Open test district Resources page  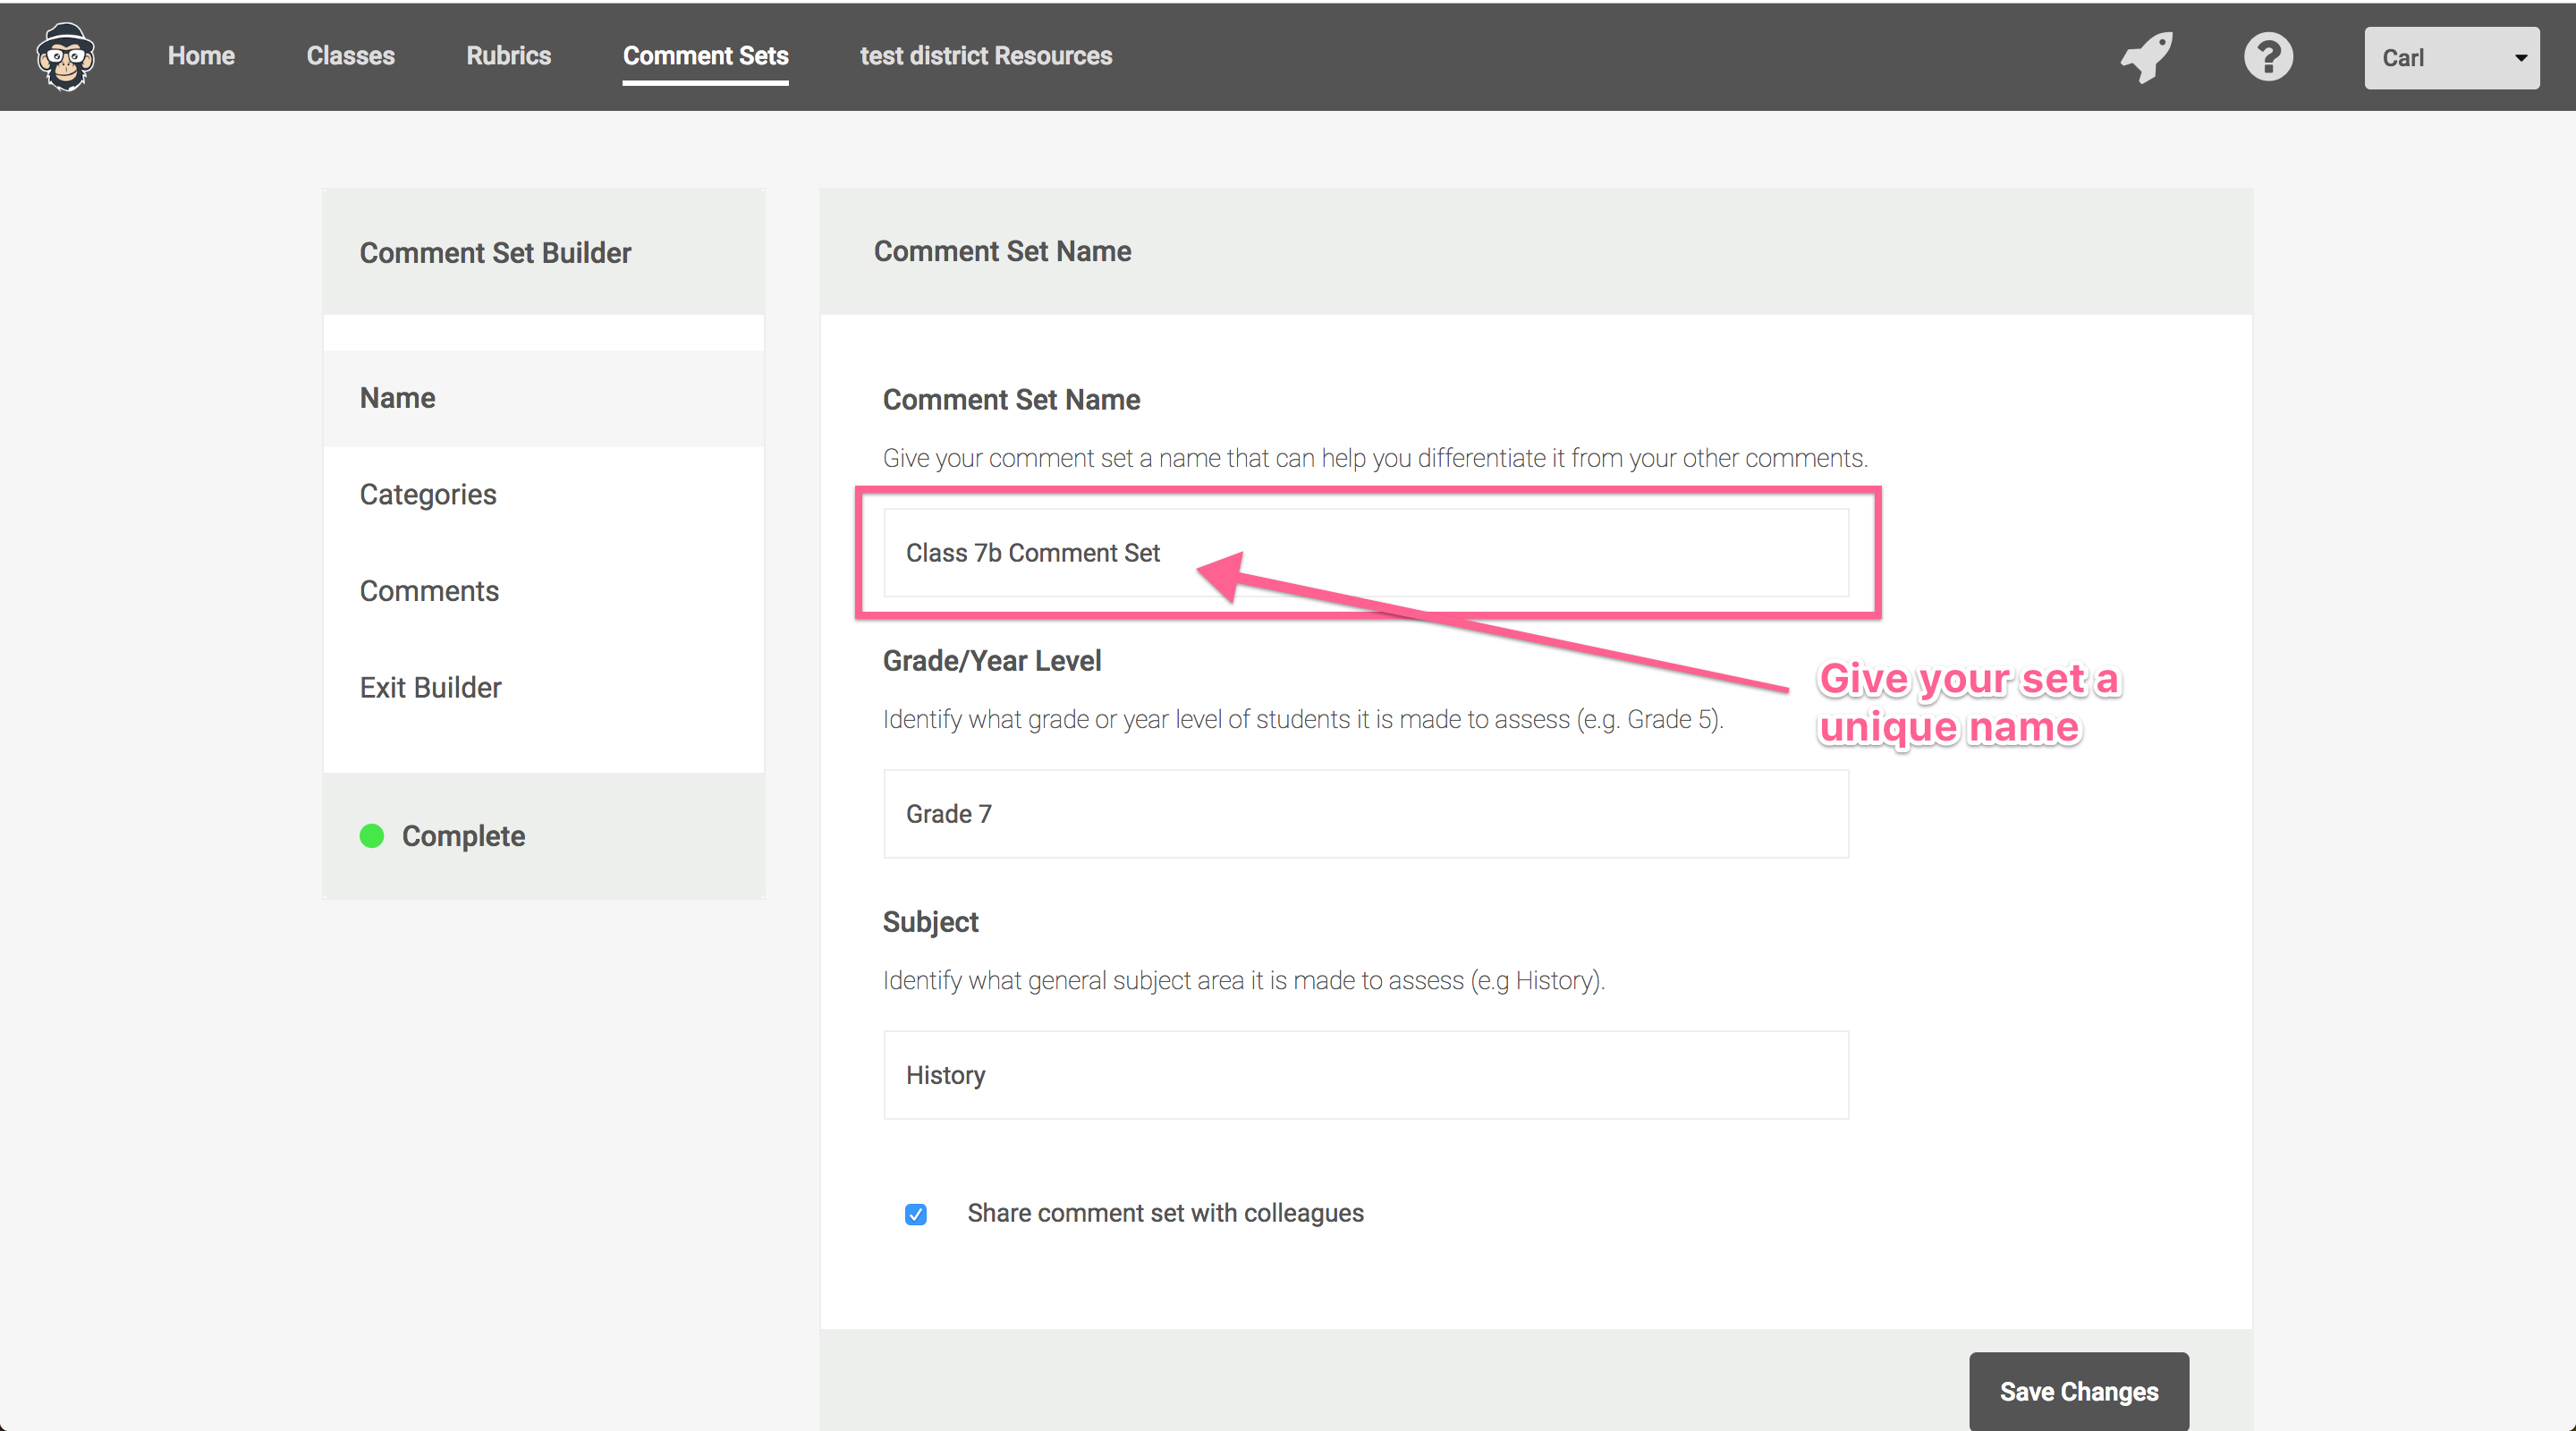tap(985, 56)
